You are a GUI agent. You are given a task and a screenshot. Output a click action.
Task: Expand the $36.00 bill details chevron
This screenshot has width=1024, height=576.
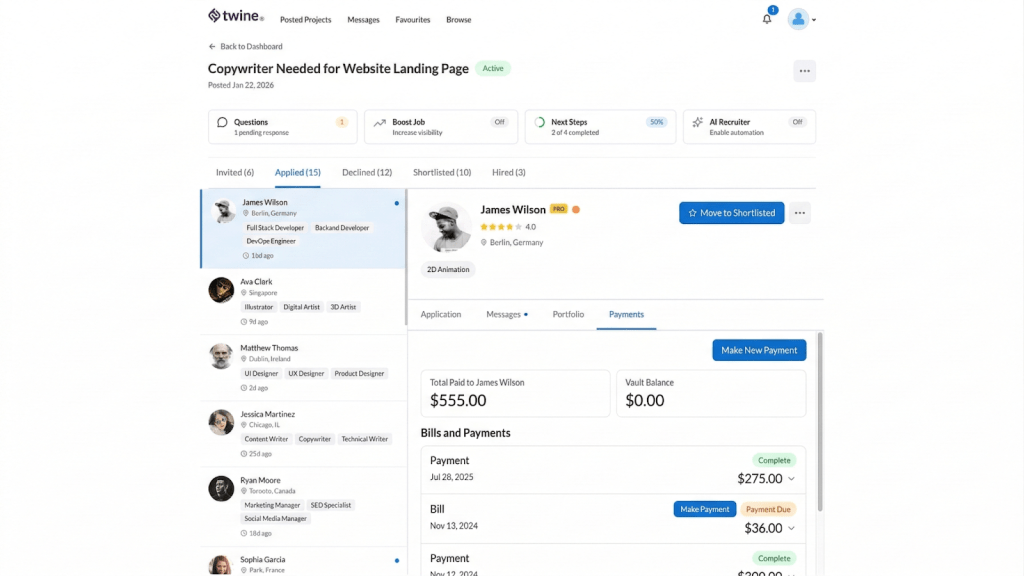coord(792,528)
